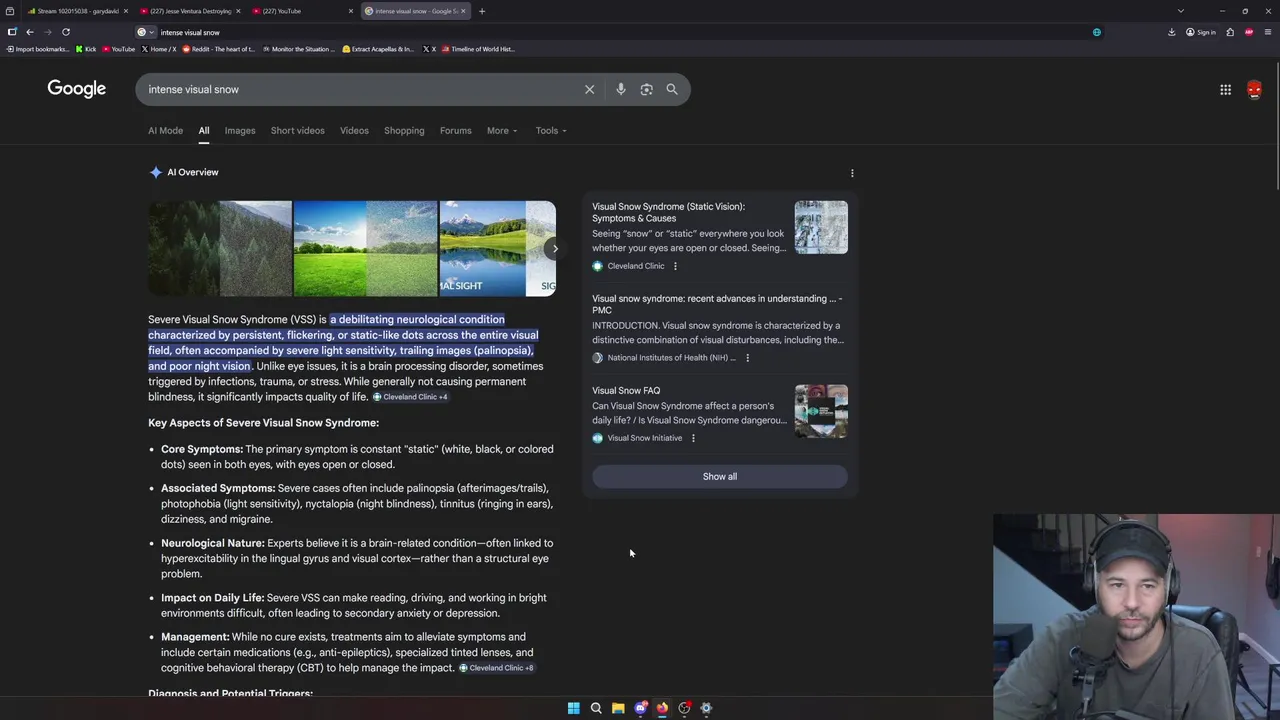This screenshot has height=720, width=1280.
Task: Switch to Images results tab
Action: (240, 131)
